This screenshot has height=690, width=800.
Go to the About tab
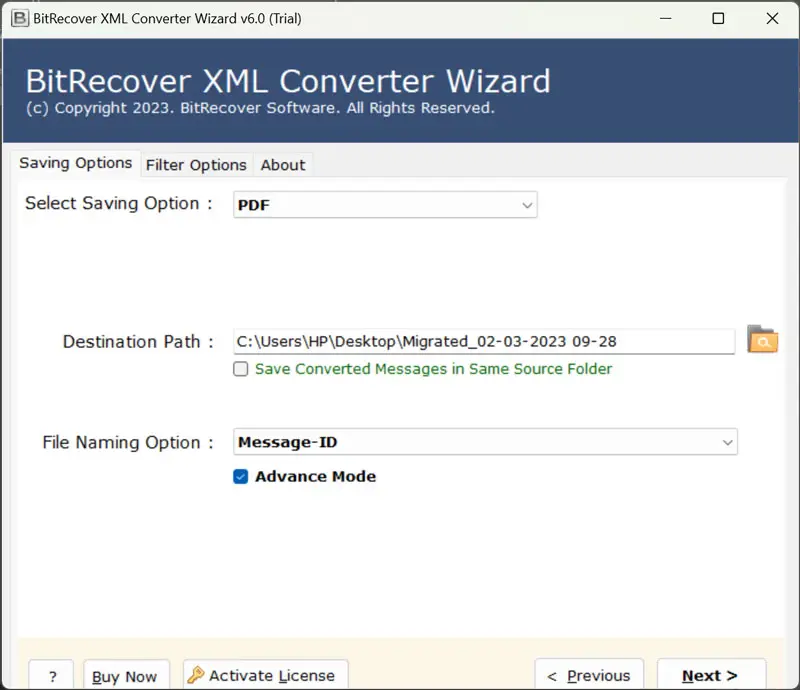tap(283, 165)
